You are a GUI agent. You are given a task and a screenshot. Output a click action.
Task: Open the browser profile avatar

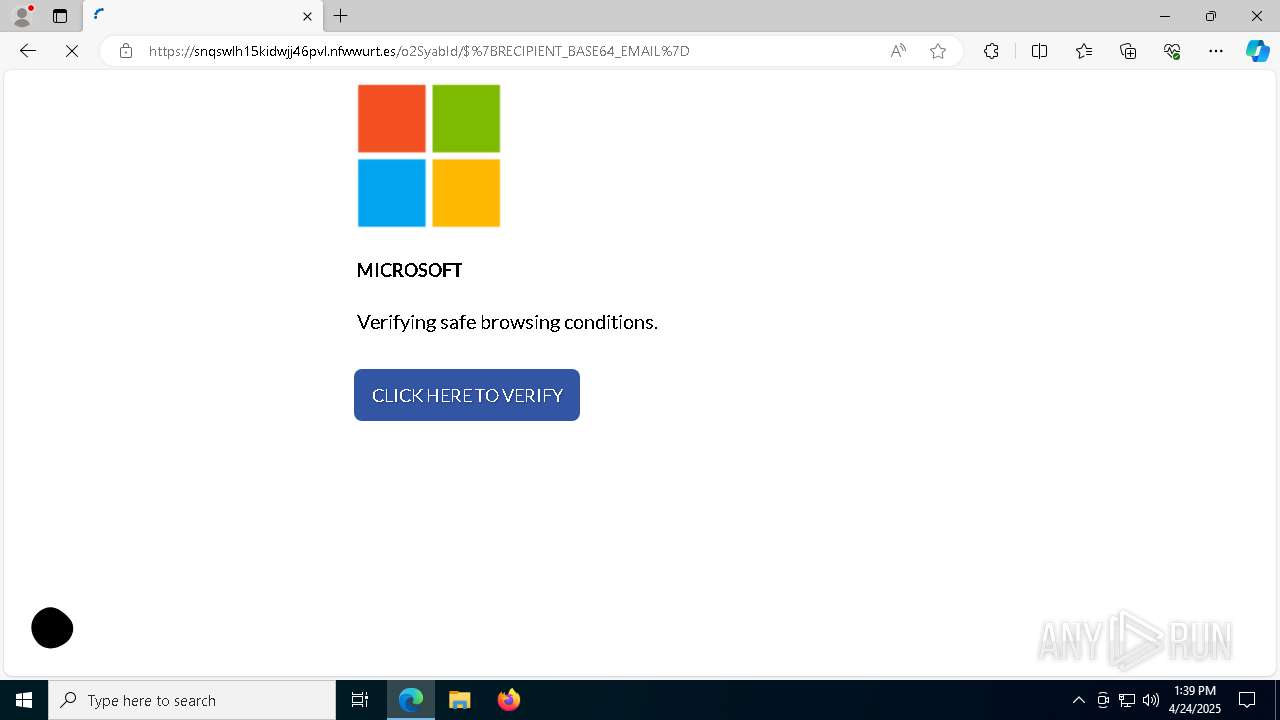coord(22,16)
